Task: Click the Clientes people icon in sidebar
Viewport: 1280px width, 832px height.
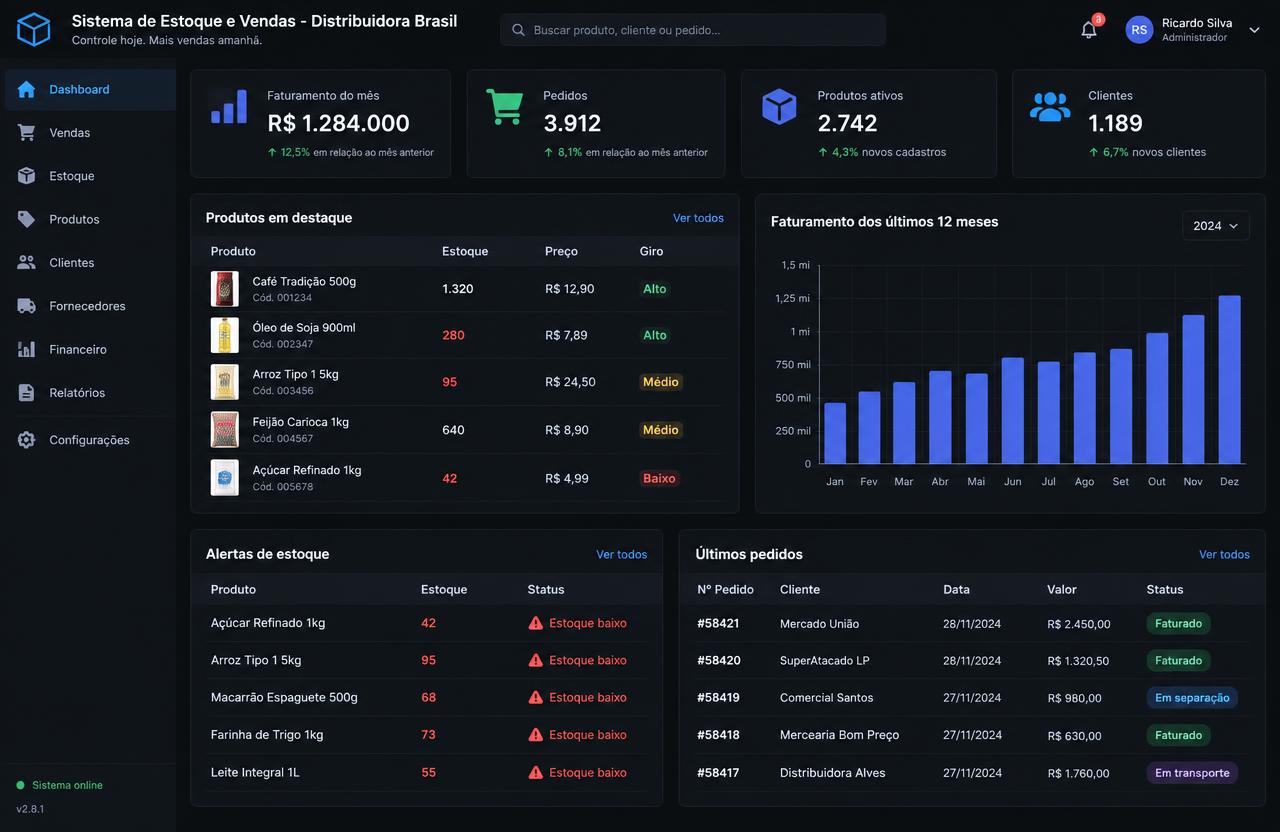Action: click(x=26, y=262)
